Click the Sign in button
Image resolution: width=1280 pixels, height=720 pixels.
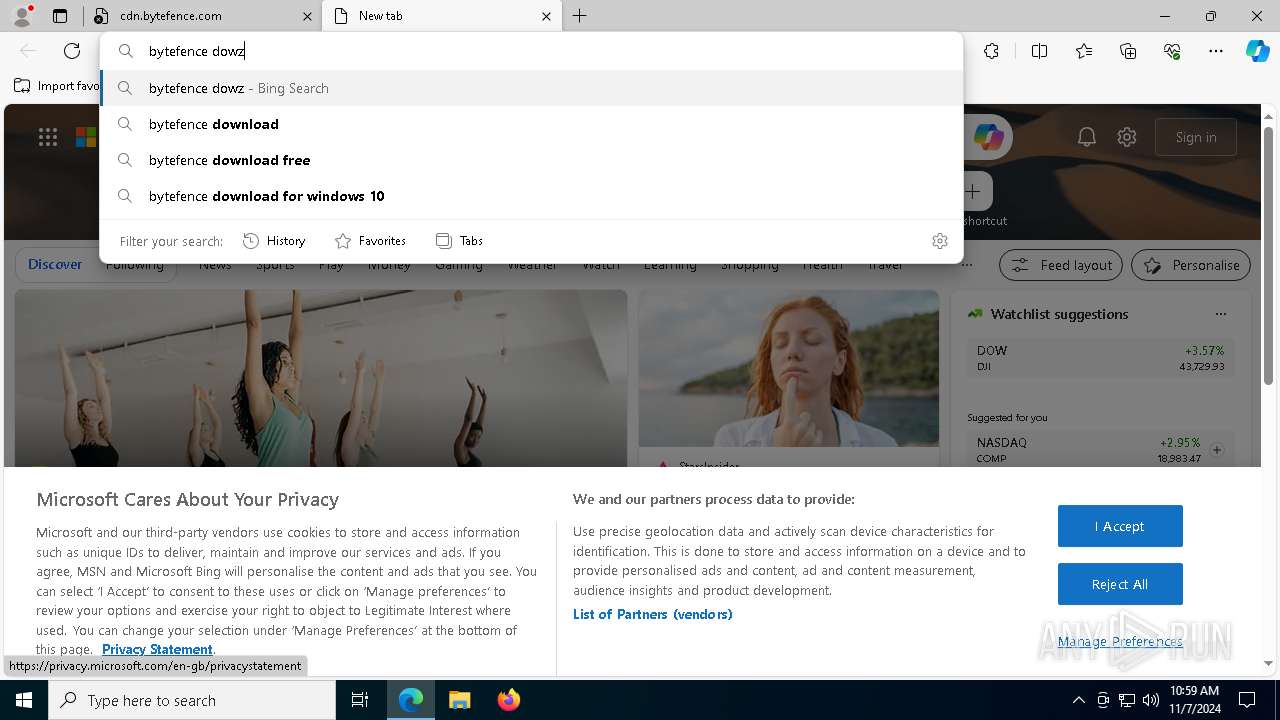(x=1196, y=137)
